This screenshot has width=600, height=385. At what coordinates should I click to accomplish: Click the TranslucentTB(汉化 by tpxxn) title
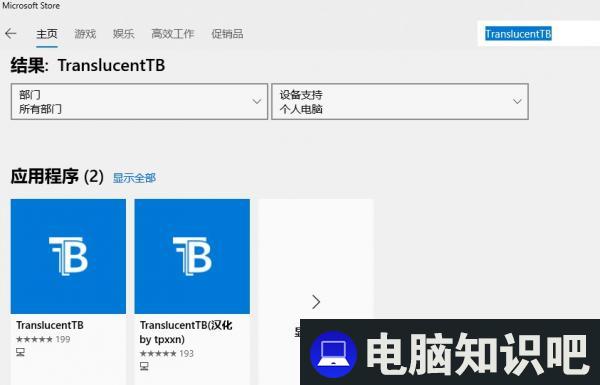[186, 332]
